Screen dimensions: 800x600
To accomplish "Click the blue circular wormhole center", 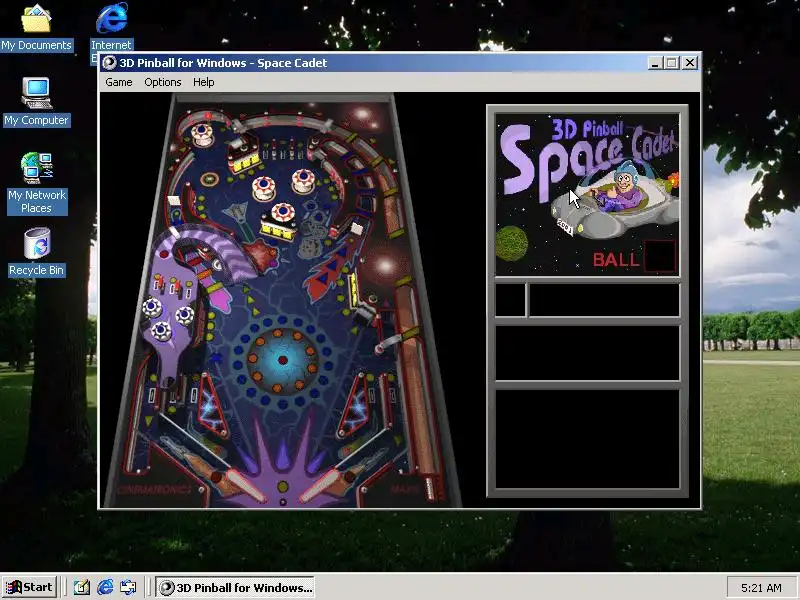I will 282,360.
